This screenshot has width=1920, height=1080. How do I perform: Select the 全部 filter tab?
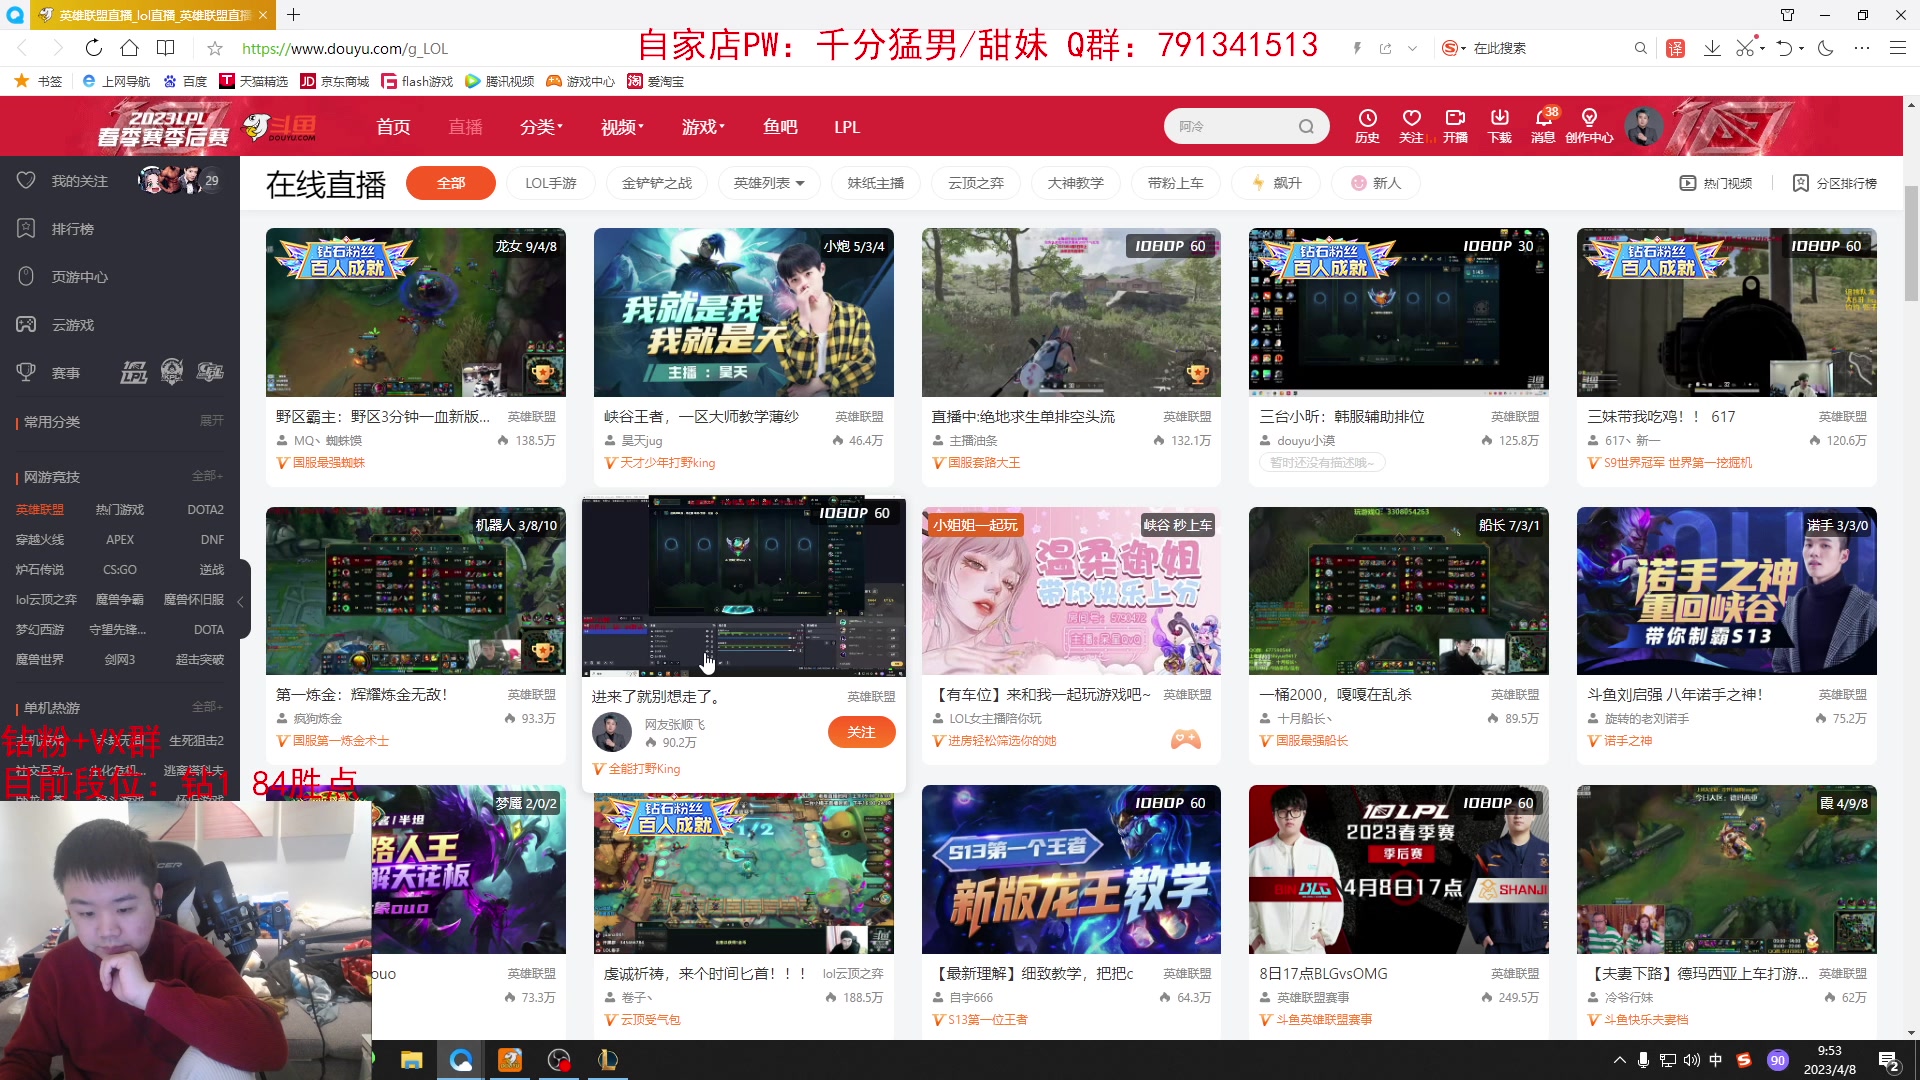pyautogui.click(x=451, y=183)
